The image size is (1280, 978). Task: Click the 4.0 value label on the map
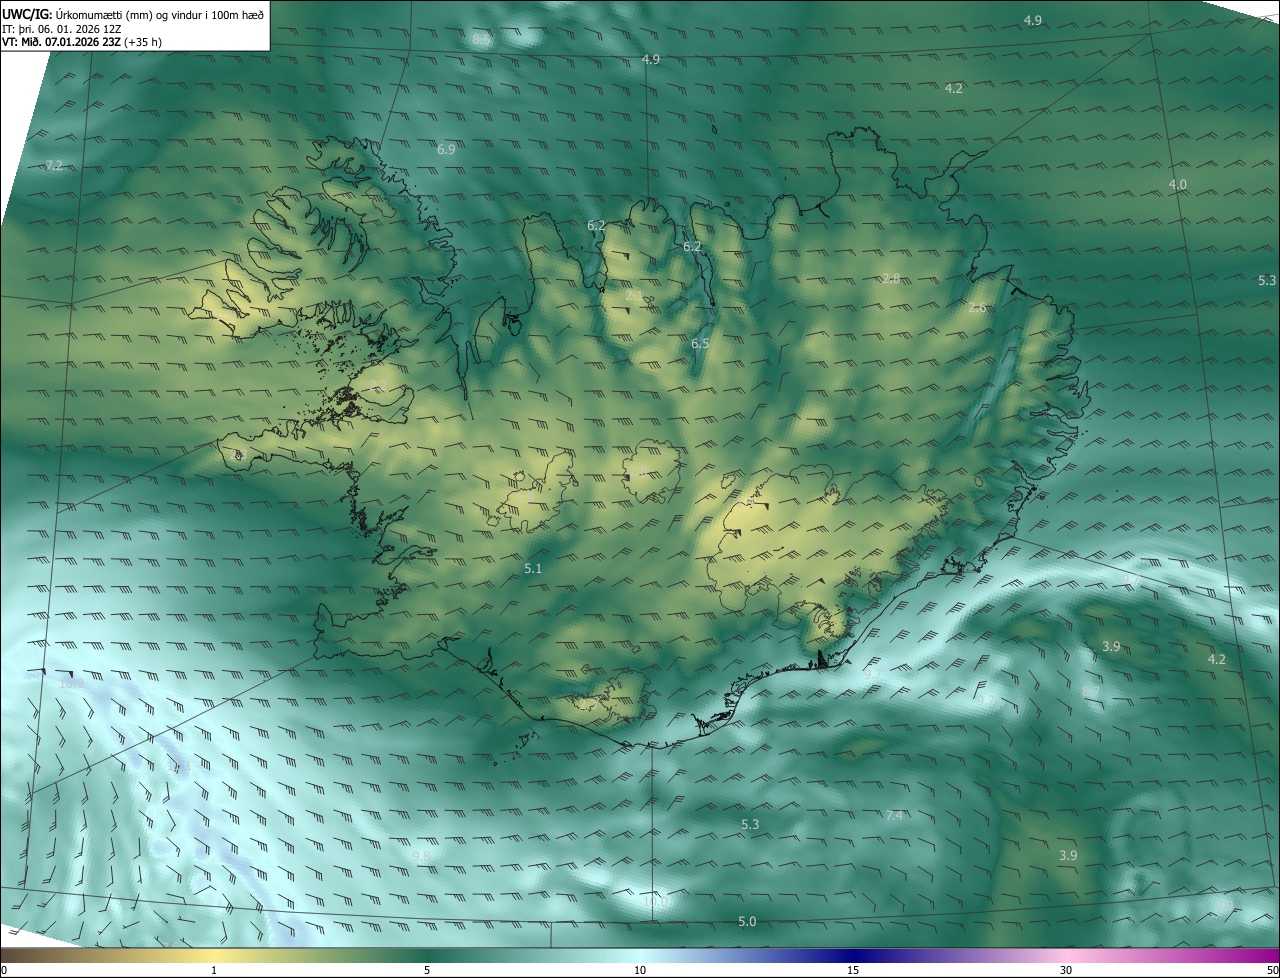1178,184
